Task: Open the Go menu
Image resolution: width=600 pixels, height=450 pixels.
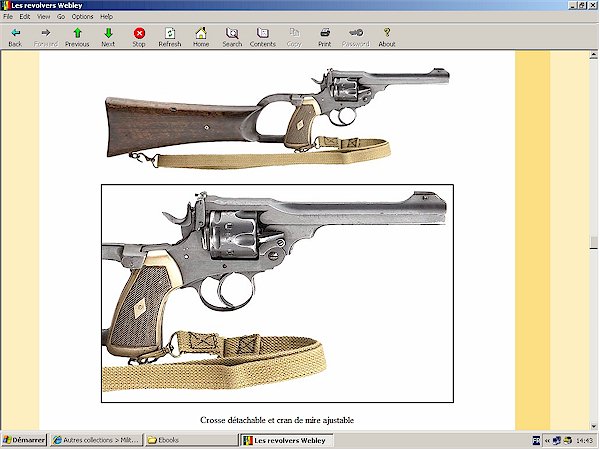Action: (x=61, y=16)
